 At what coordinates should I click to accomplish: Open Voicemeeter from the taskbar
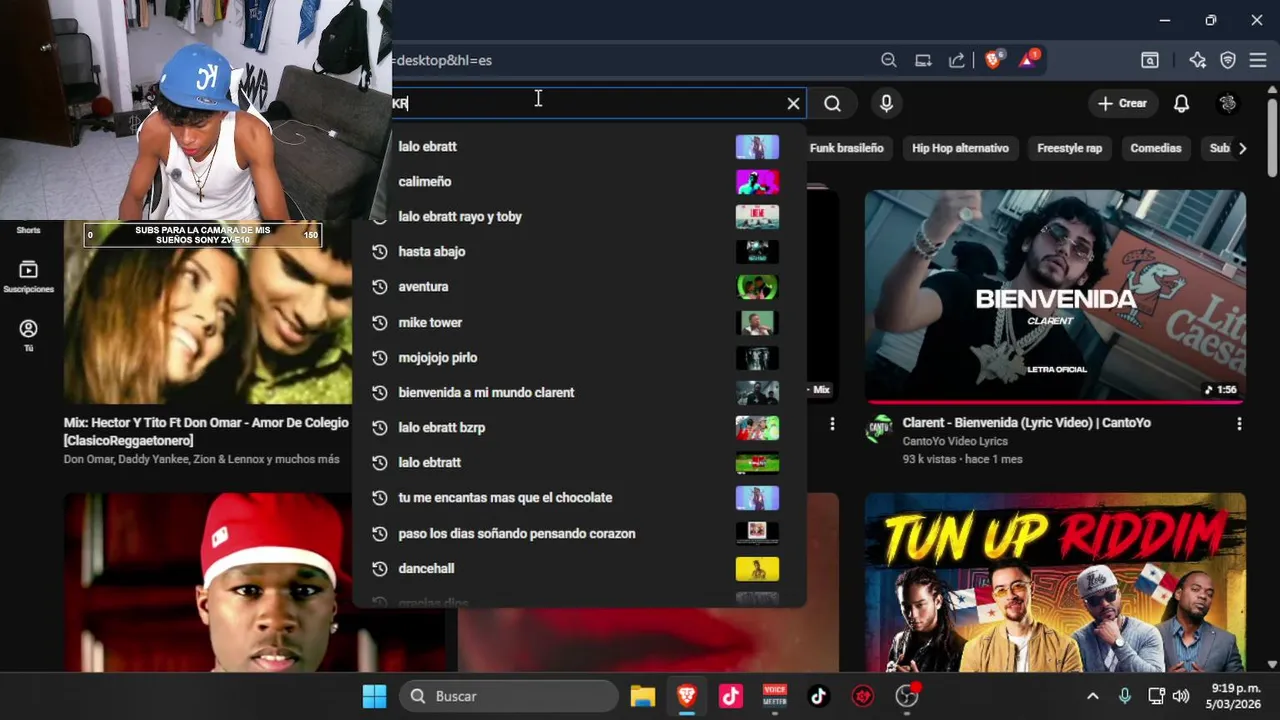775,696
